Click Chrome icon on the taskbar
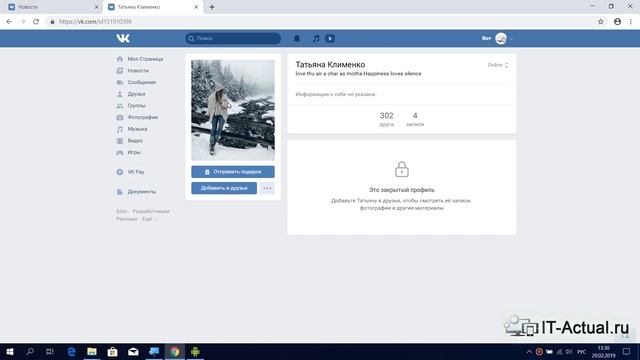This screenshot has height=360, width=640. [x=175, y=352]
